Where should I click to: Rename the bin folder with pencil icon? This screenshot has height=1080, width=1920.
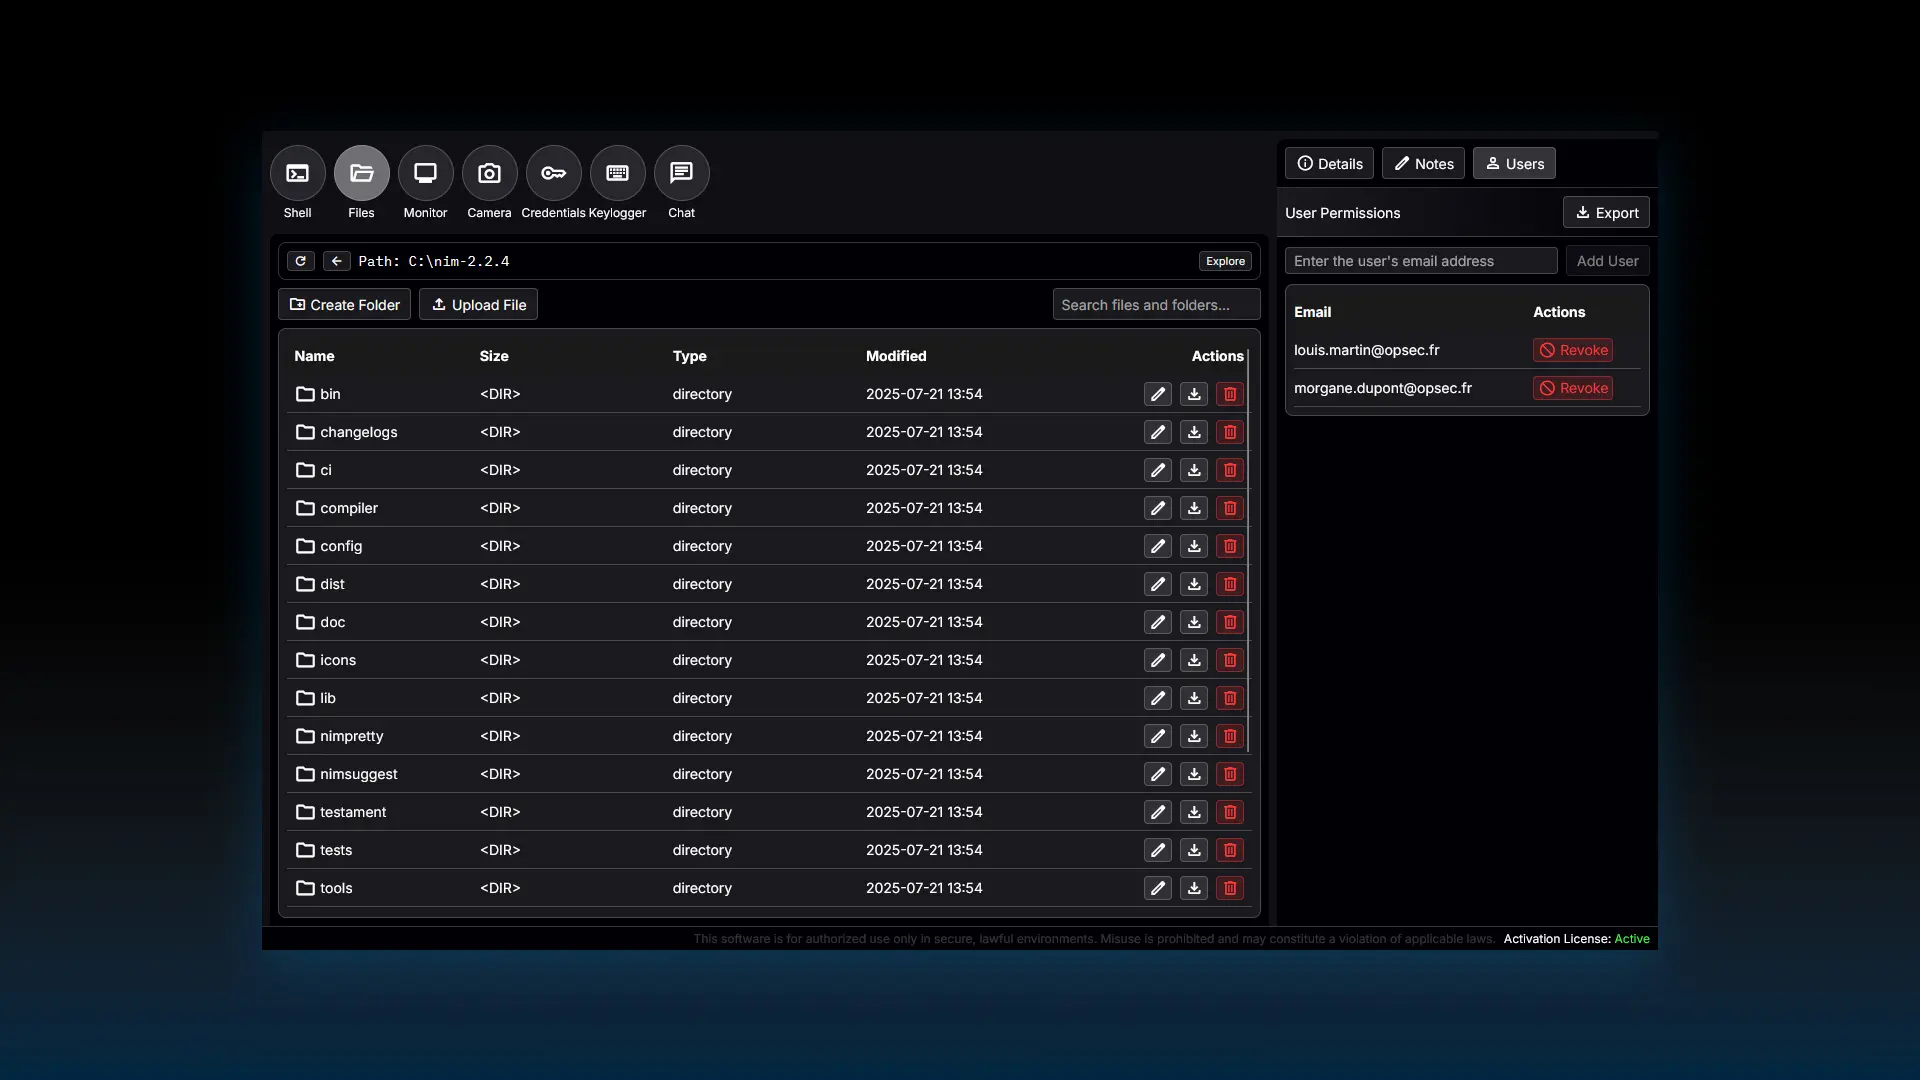(x=1157, y=394)
